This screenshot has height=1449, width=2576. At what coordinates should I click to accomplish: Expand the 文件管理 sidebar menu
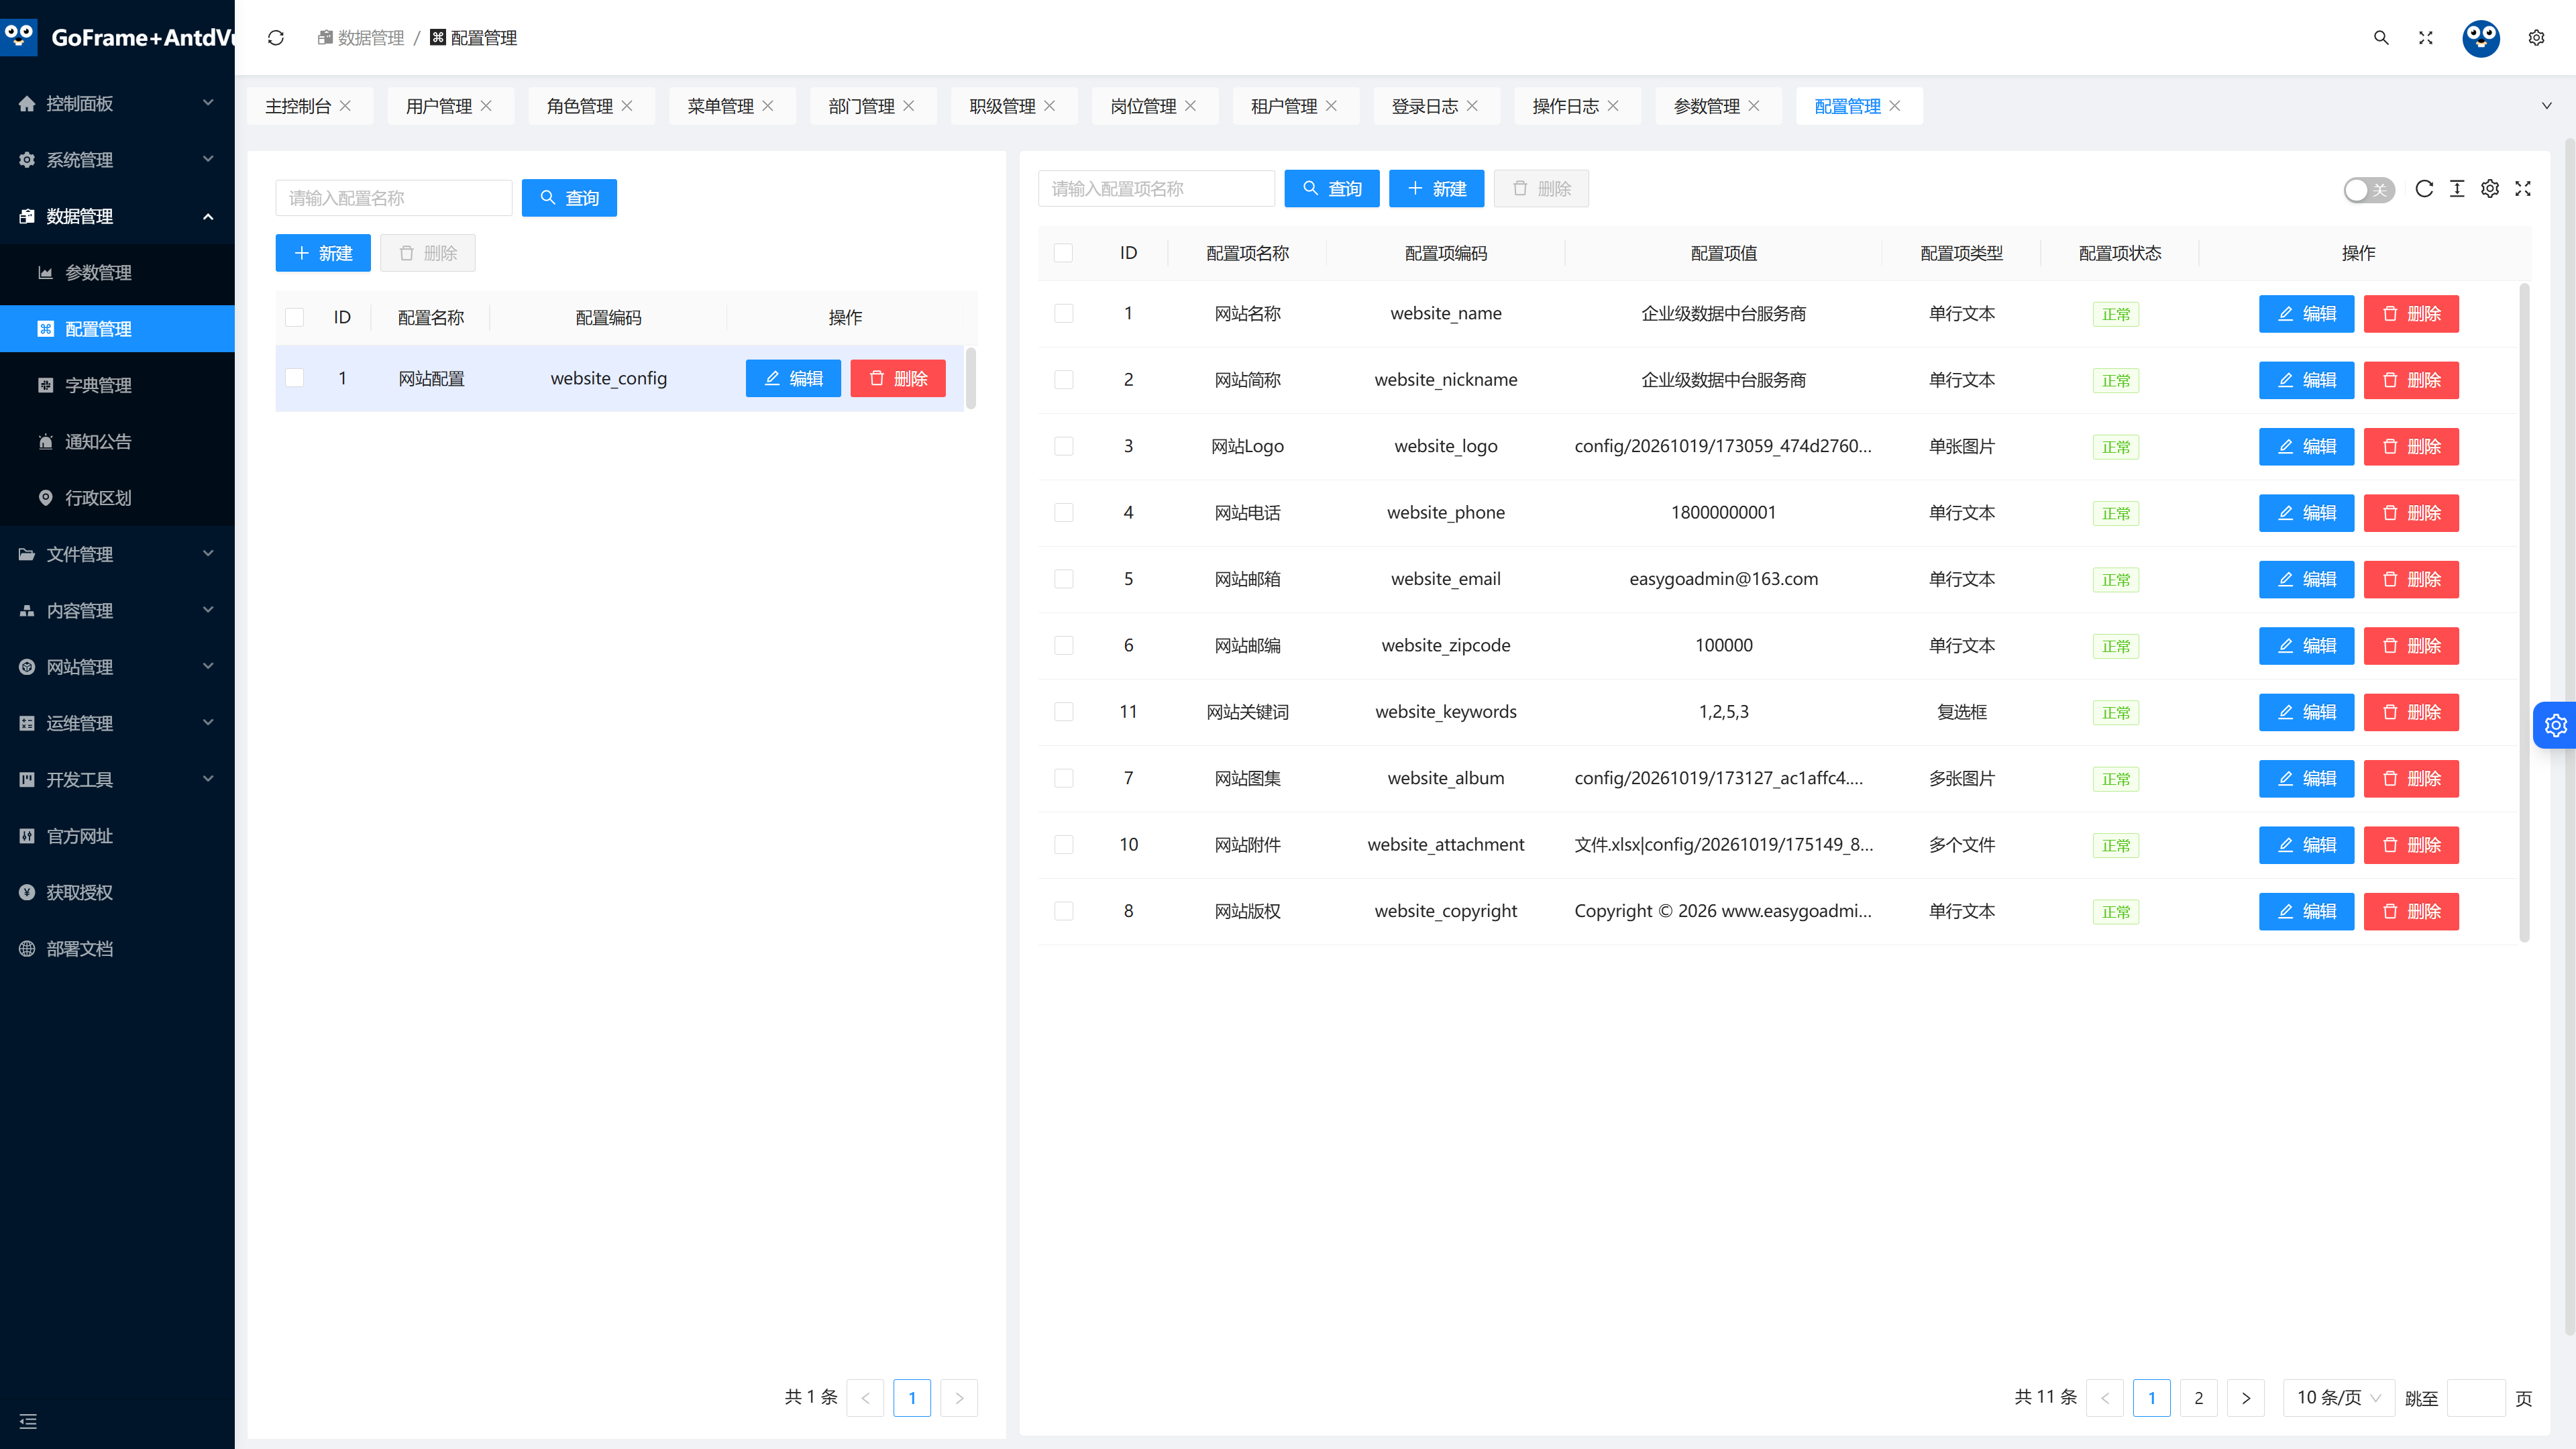coord(117,554)
